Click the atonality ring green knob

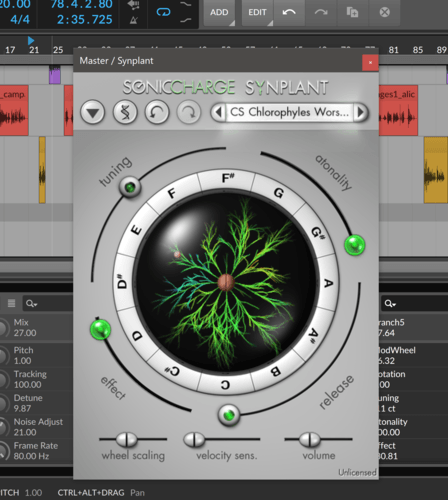[x=355, y=245]
